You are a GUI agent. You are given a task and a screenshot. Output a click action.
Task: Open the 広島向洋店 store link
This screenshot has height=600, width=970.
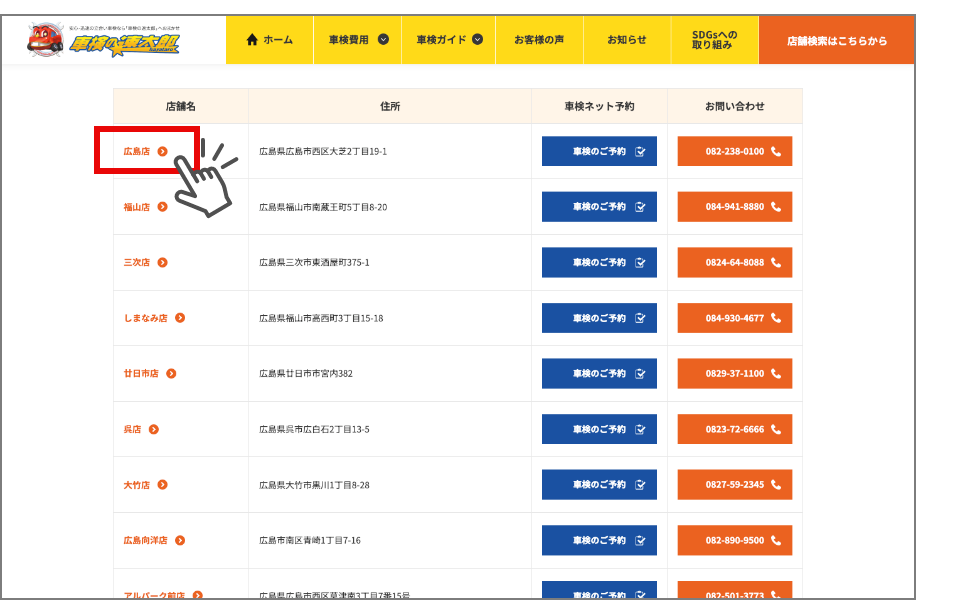(146, 541)
